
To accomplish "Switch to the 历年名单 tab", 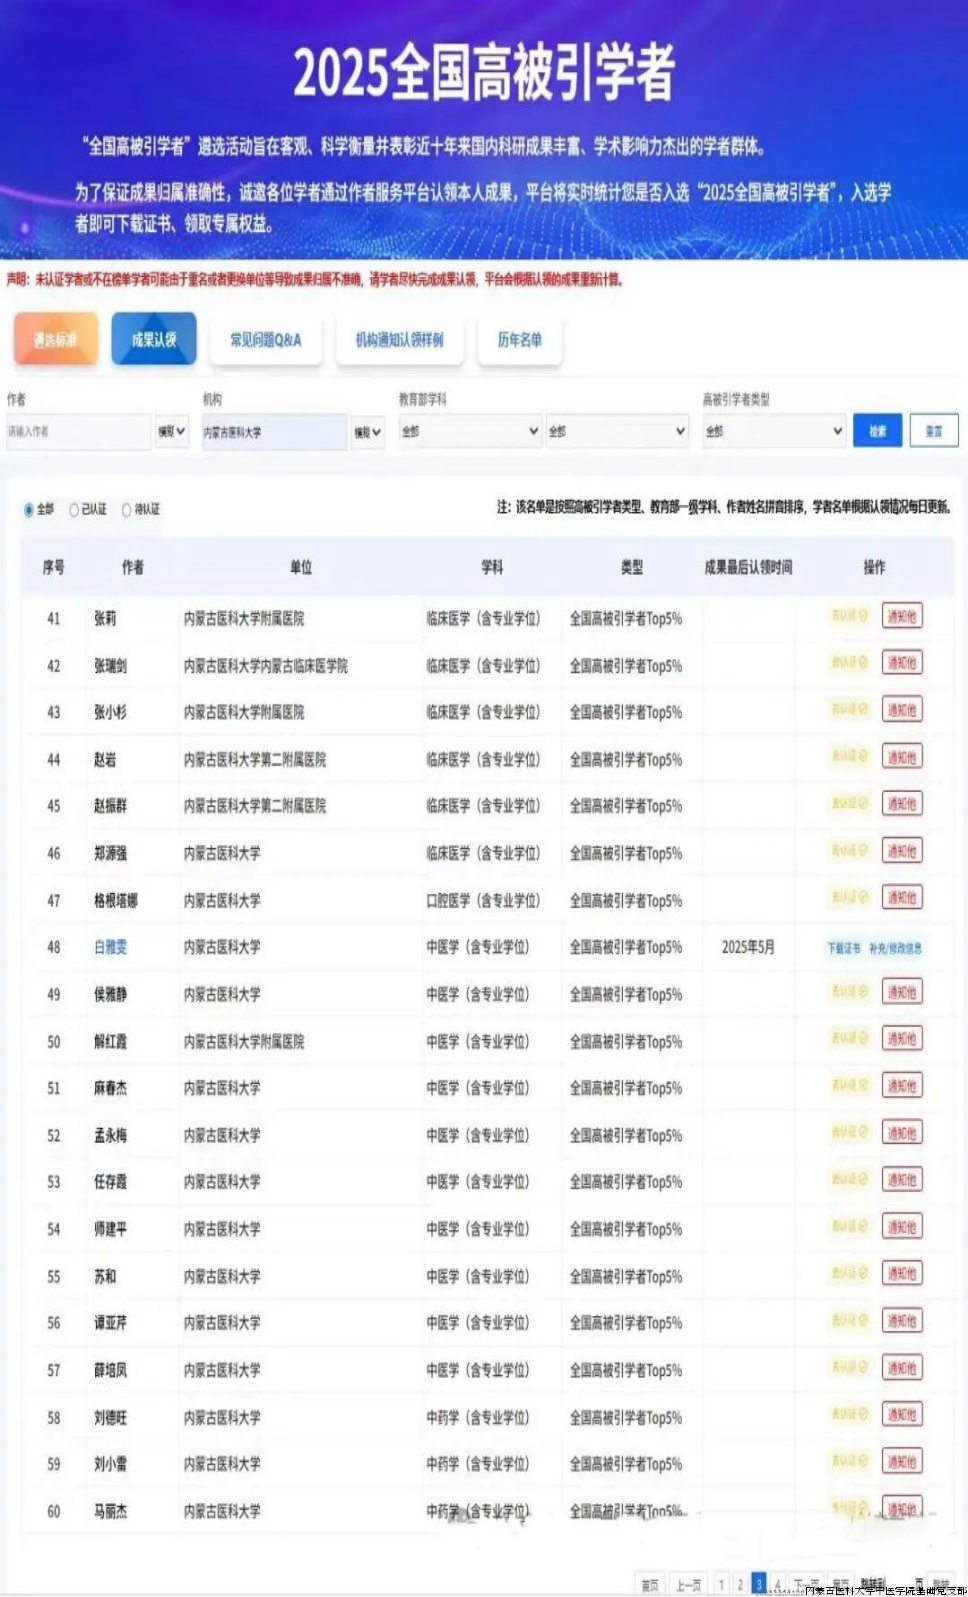I will click(x=519, y=340).
